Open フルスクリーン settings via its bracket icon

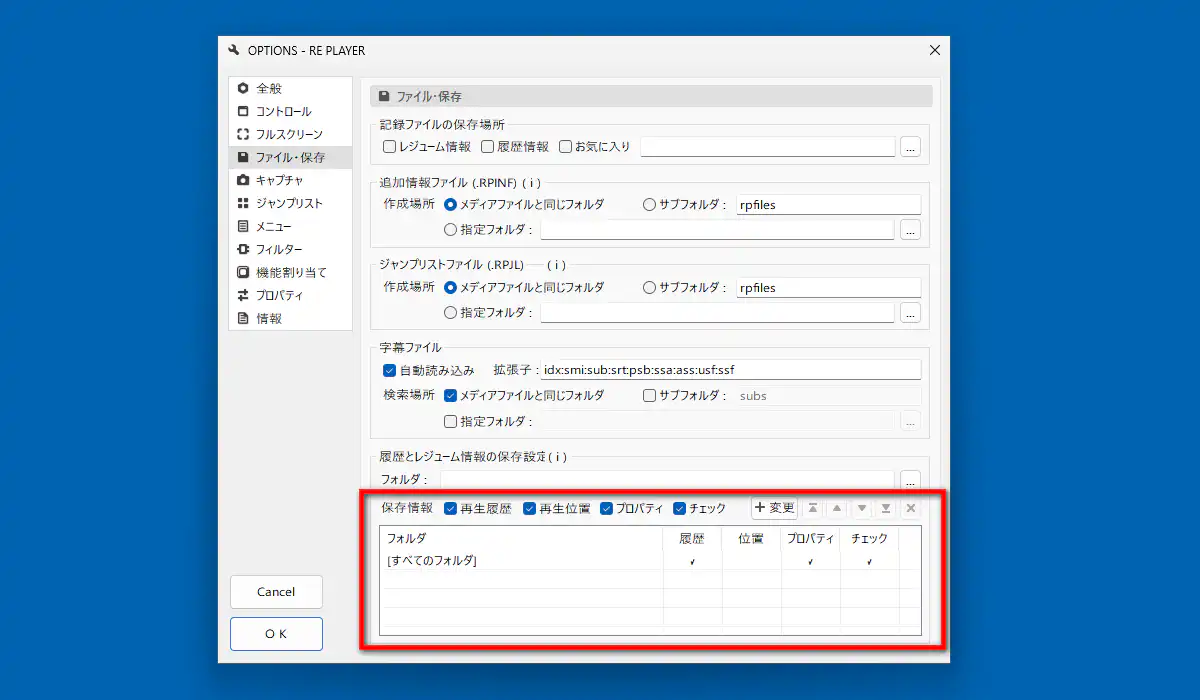(x=243, y=134)
